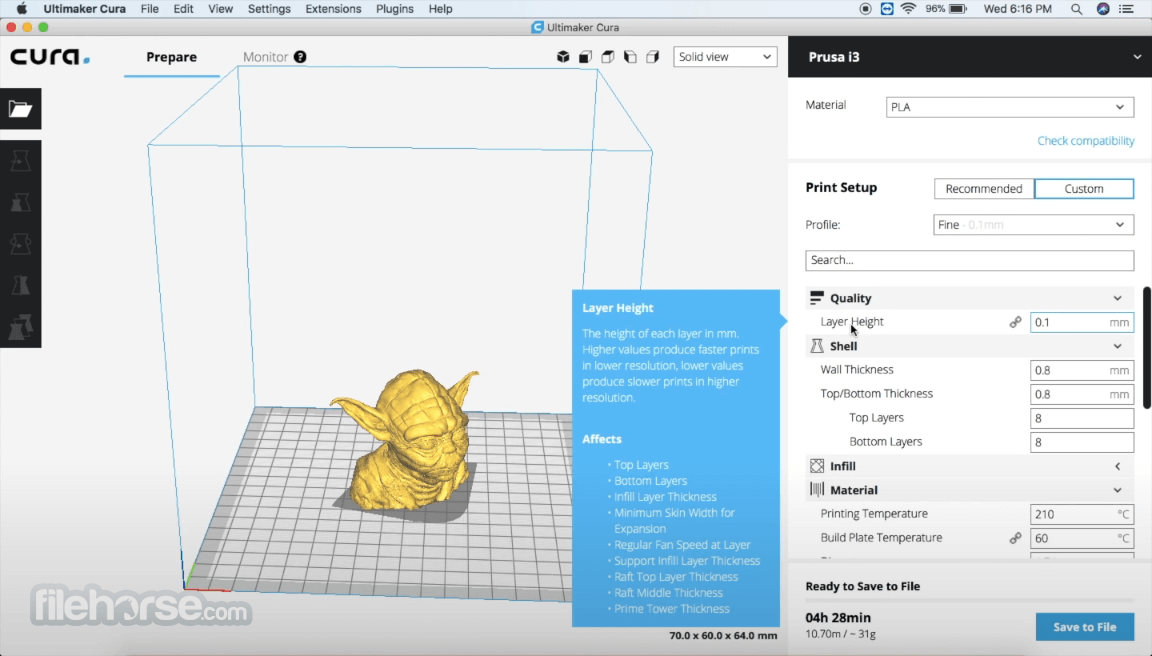The height and width of the screenshot is (656, 1152).
Task: Open Notification Center list icon
Action: coord(1126,9)
